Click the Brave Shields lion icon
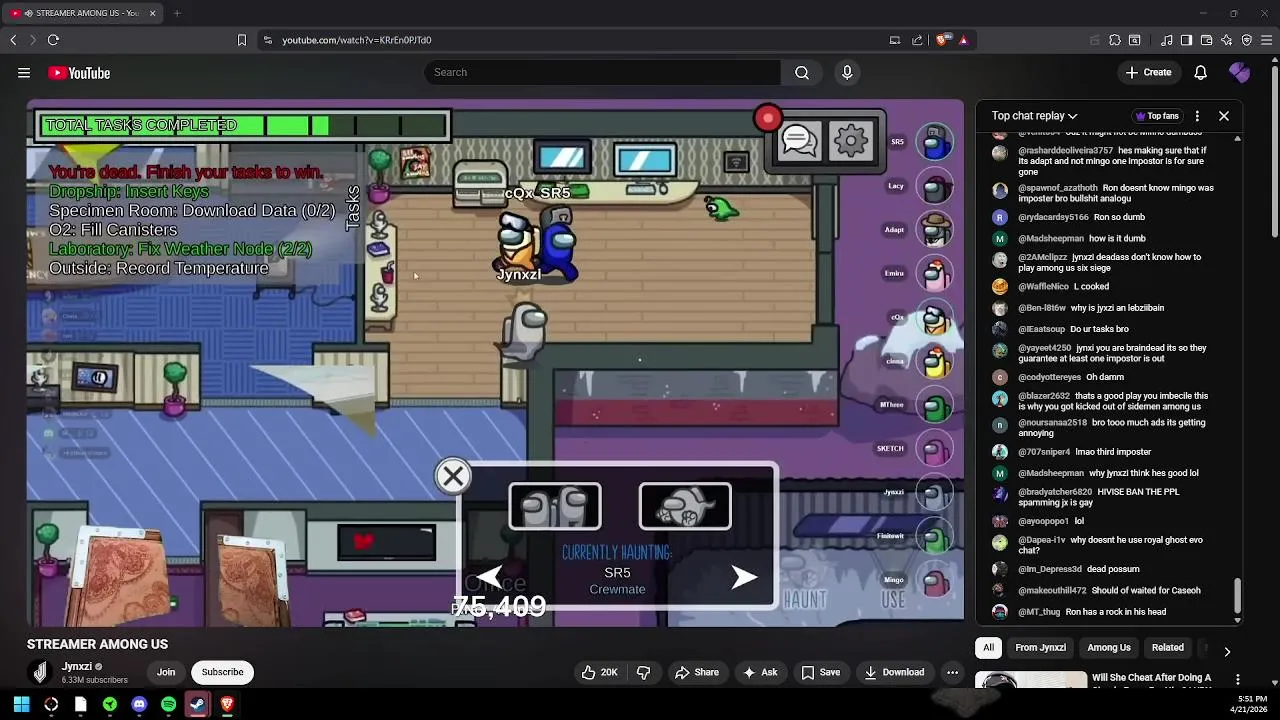The width and height of the screenshot is (1280, 720). (x=942, y=40)
